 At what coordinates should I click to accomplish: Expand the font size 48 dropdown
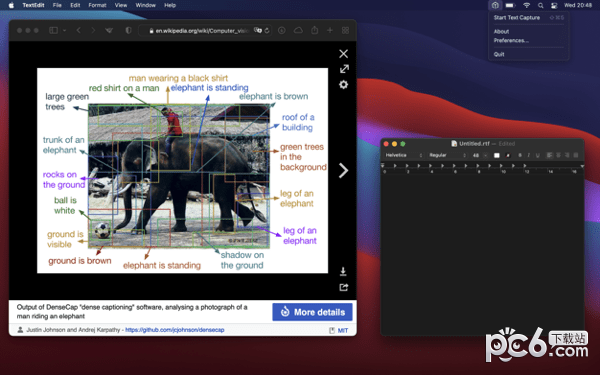click(x=486, y=155)
